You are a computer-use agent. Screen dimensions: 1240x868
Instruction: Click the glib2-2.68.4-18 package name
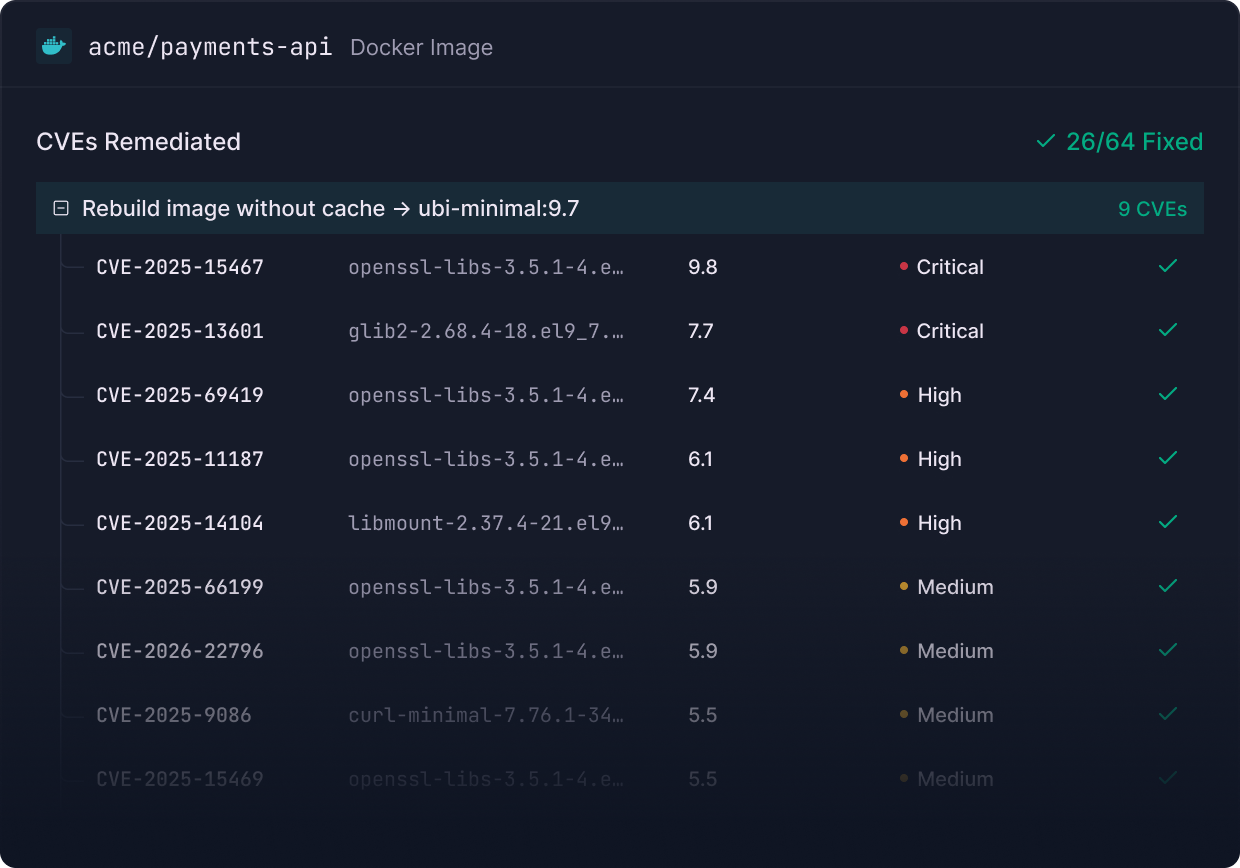(486, 331)
